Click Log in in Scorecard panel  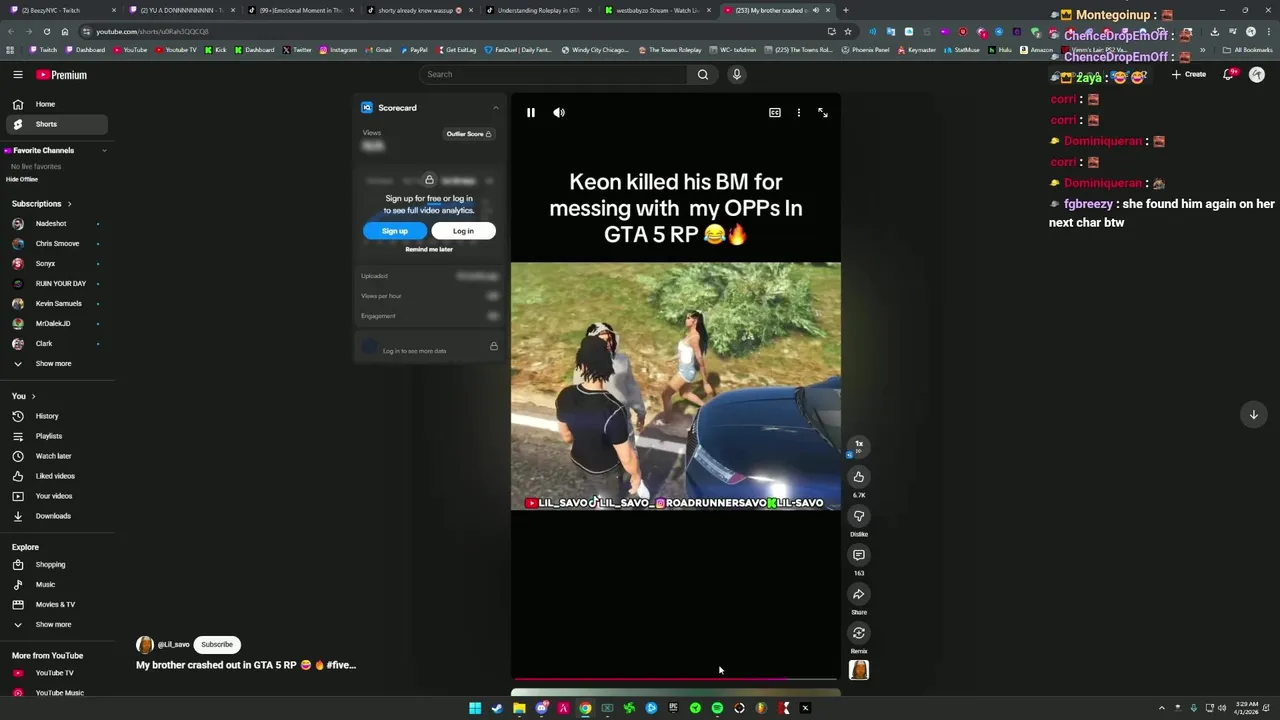point(463,231)
